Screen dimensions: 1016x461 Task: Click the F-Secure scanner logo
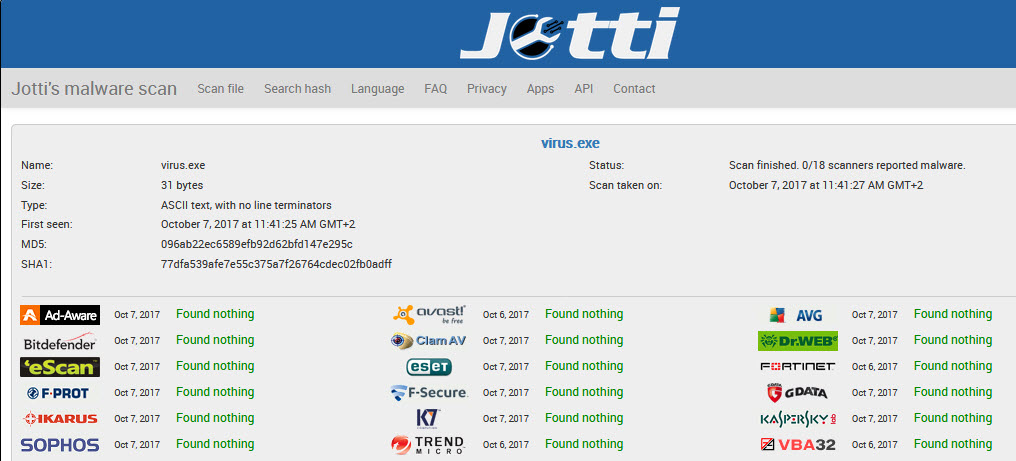point(429,392)
